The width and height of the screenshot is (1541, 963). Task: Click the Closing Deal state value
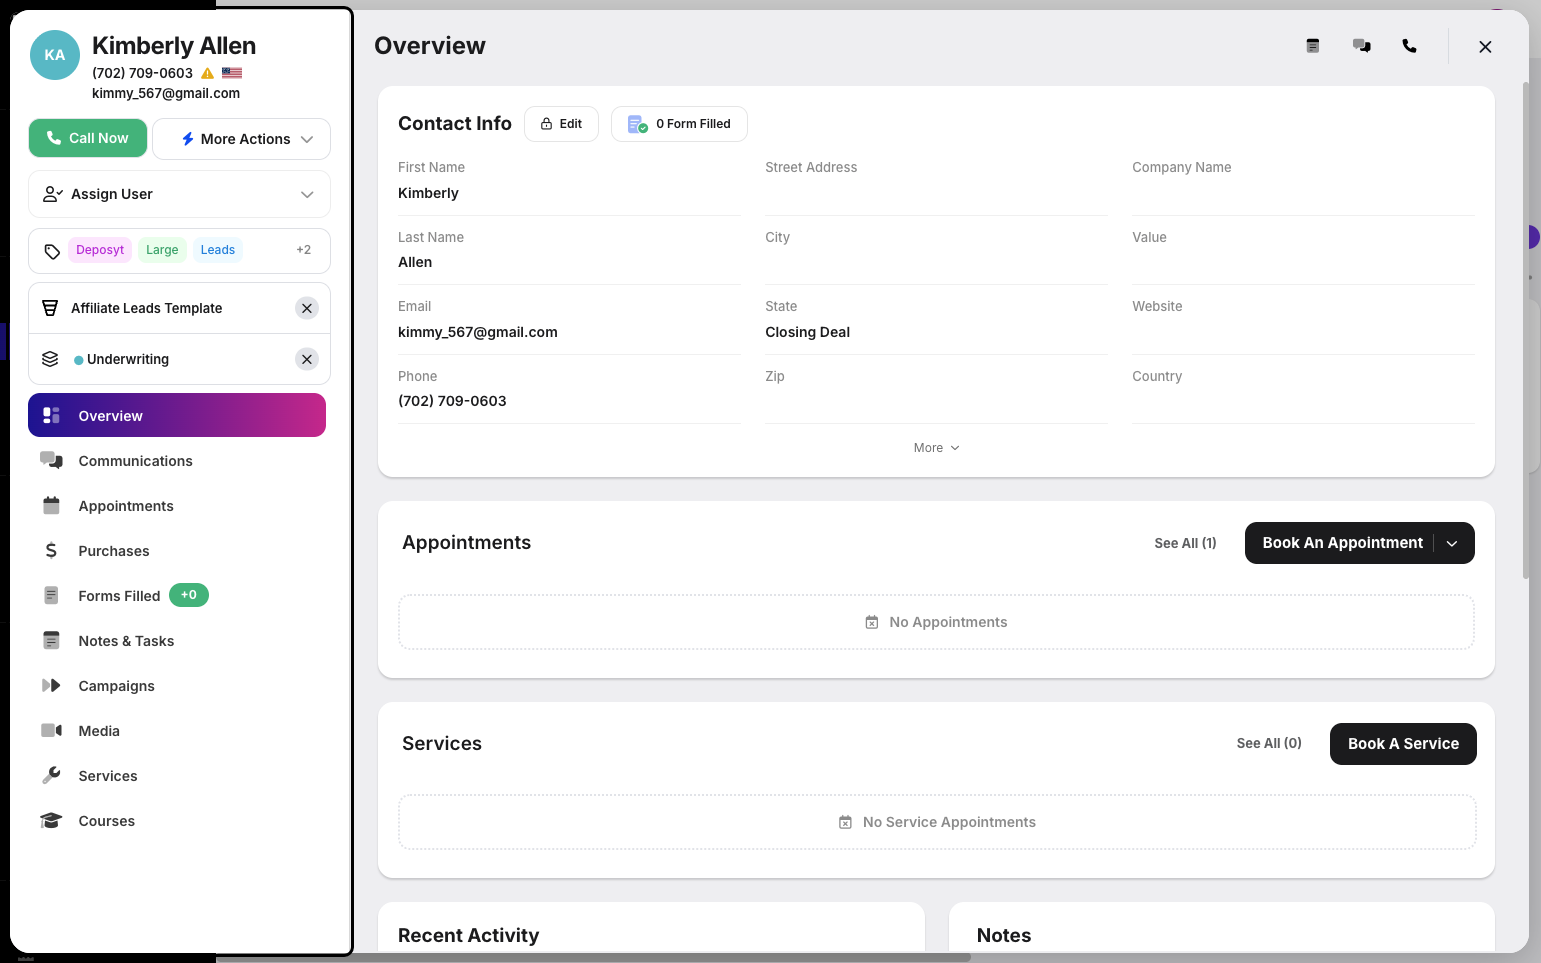tap(807, 332)
